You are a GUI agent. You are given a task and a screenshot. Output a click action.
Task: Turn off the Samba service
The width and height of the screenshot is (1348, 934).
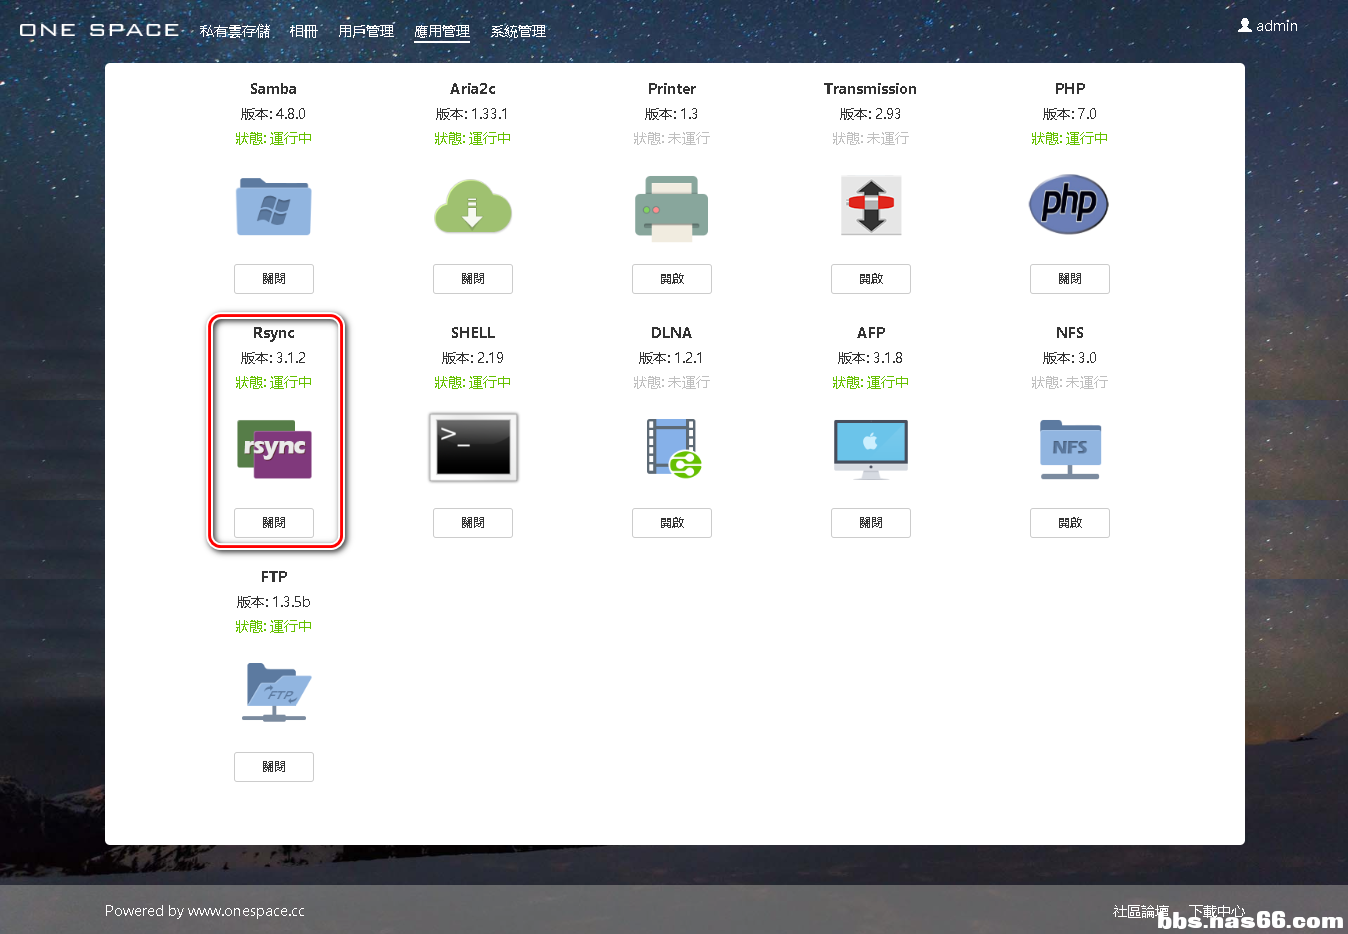pyautogui.click(x=274, y=279)
